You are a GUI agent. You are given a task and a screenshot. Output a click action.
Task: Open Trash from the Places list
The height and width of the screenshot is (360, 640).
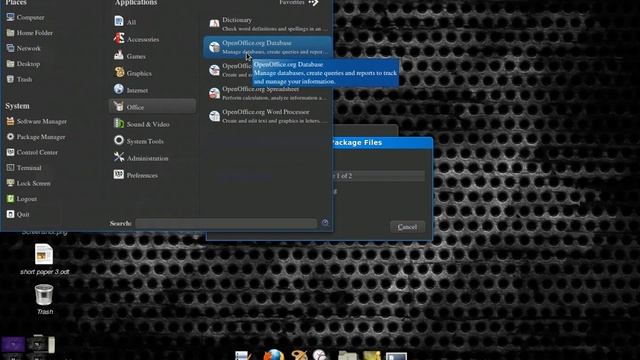point(19,79)
